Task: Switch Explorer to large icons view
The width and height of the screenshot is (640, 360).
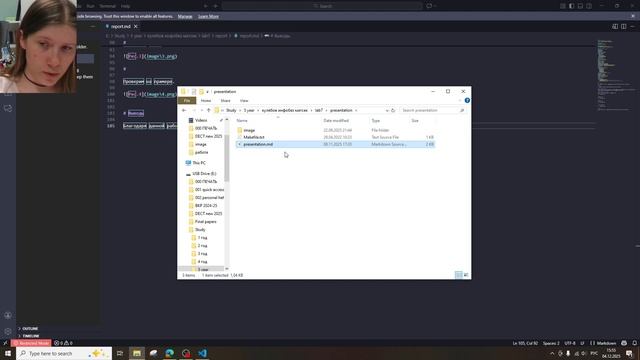Action: (466, 275)
